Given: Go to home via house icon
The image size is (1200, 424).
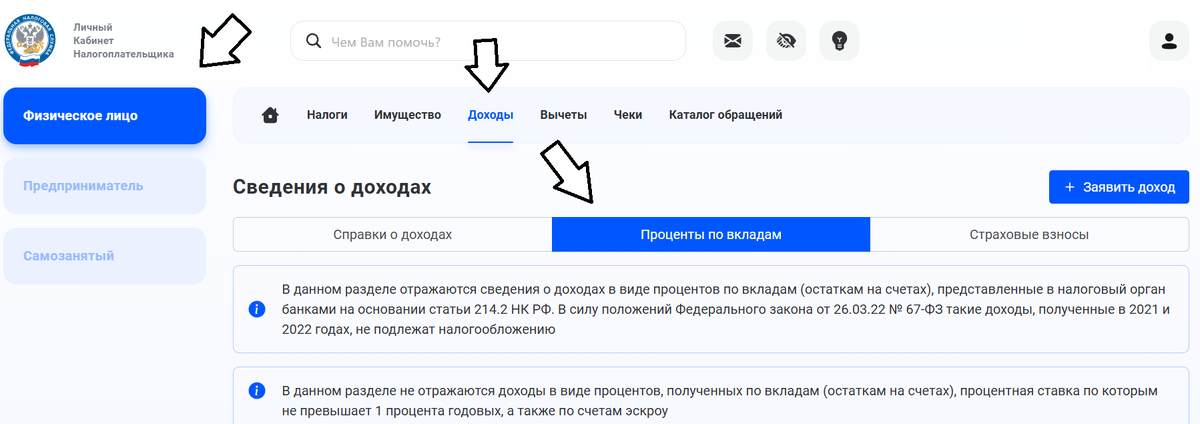Looking at the screenshot, I should tap(270, 115).
